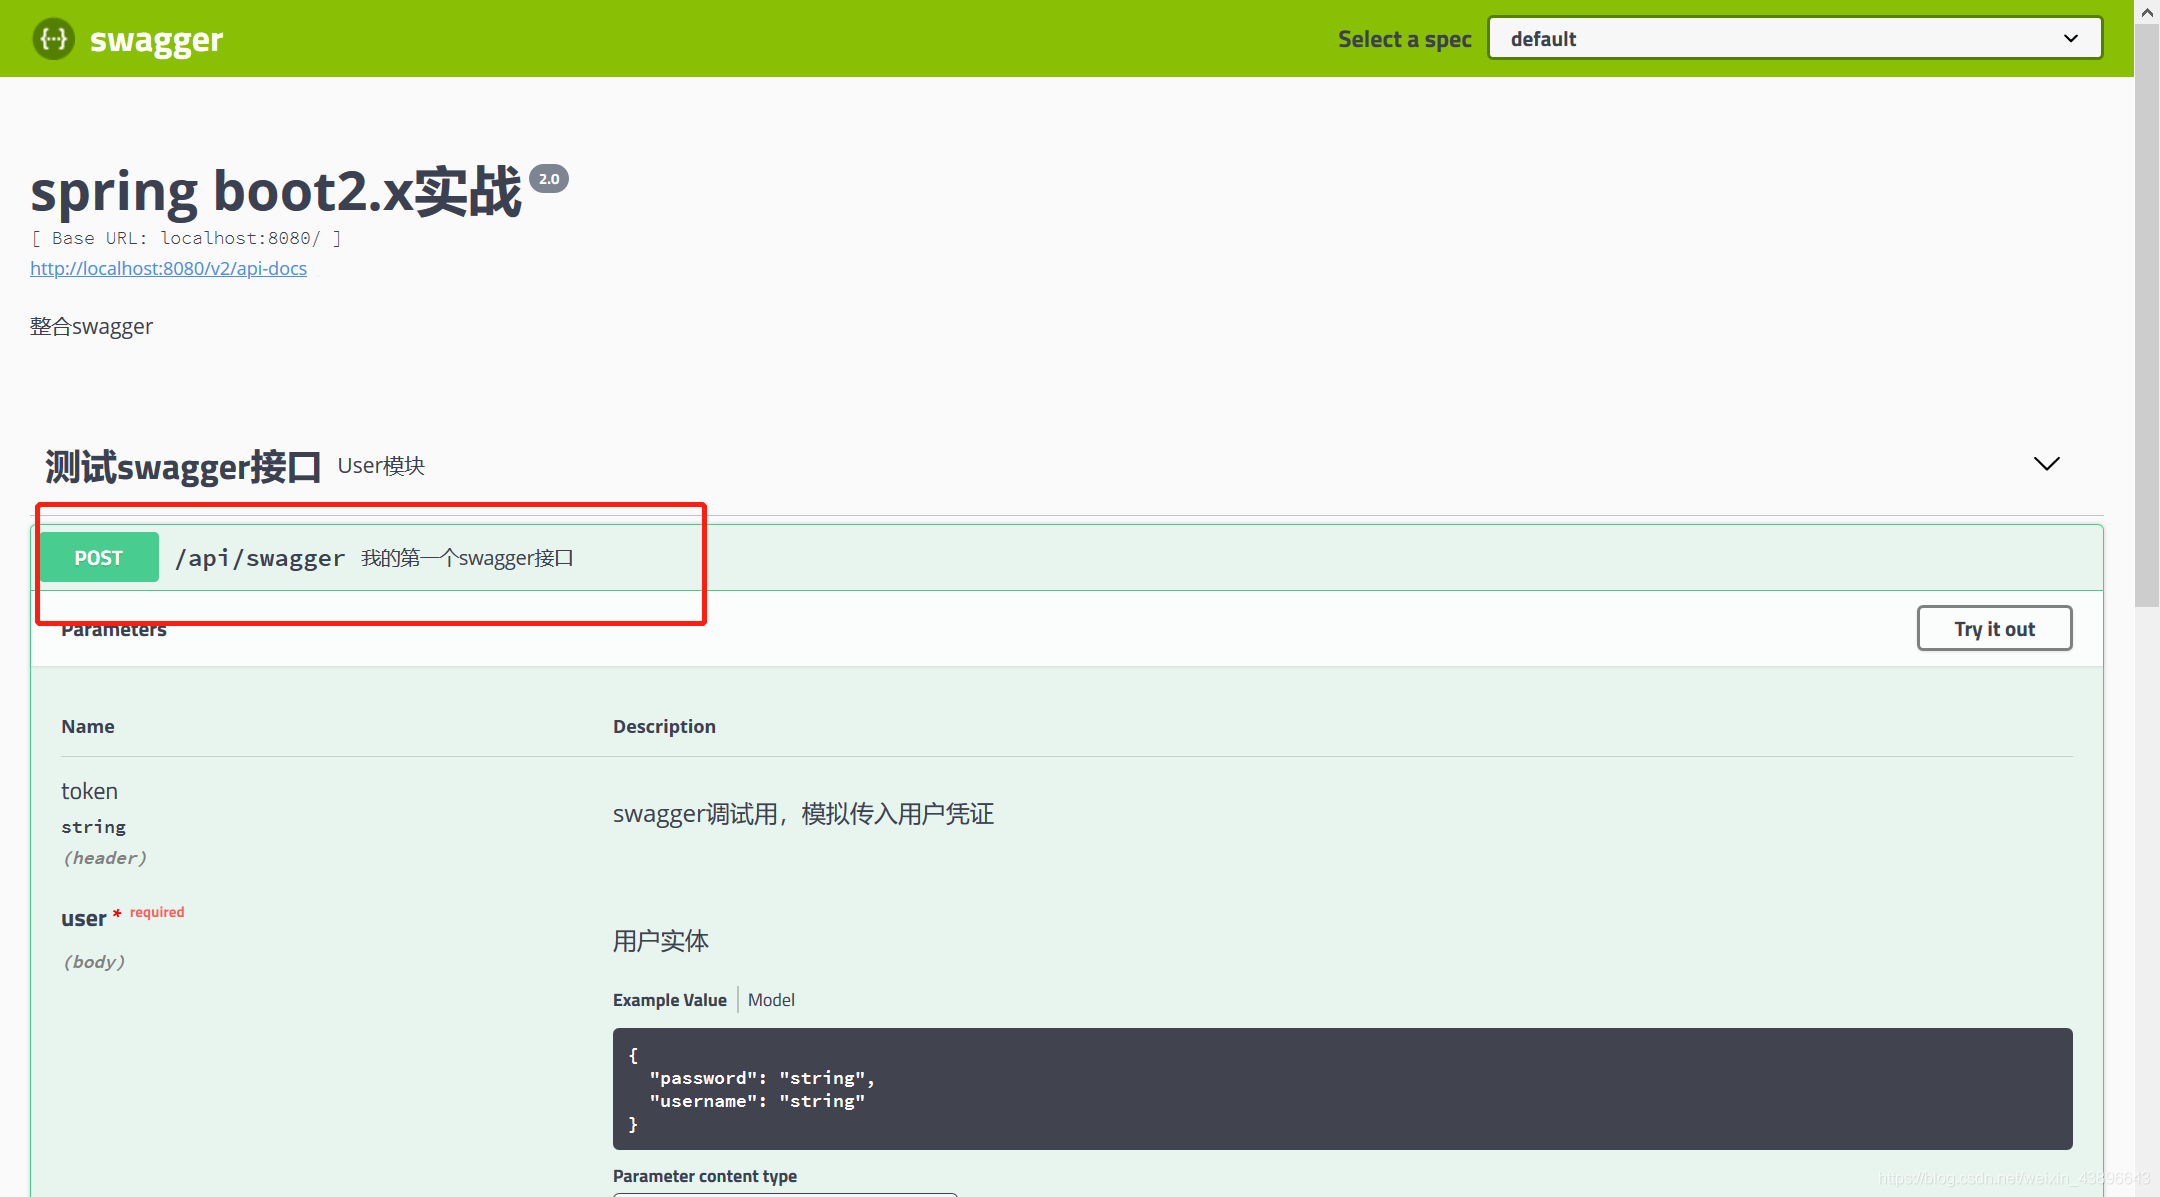Click the 2.0 version badge
Viewport: 2160px width, 1197px height.
tap(549, 179)
